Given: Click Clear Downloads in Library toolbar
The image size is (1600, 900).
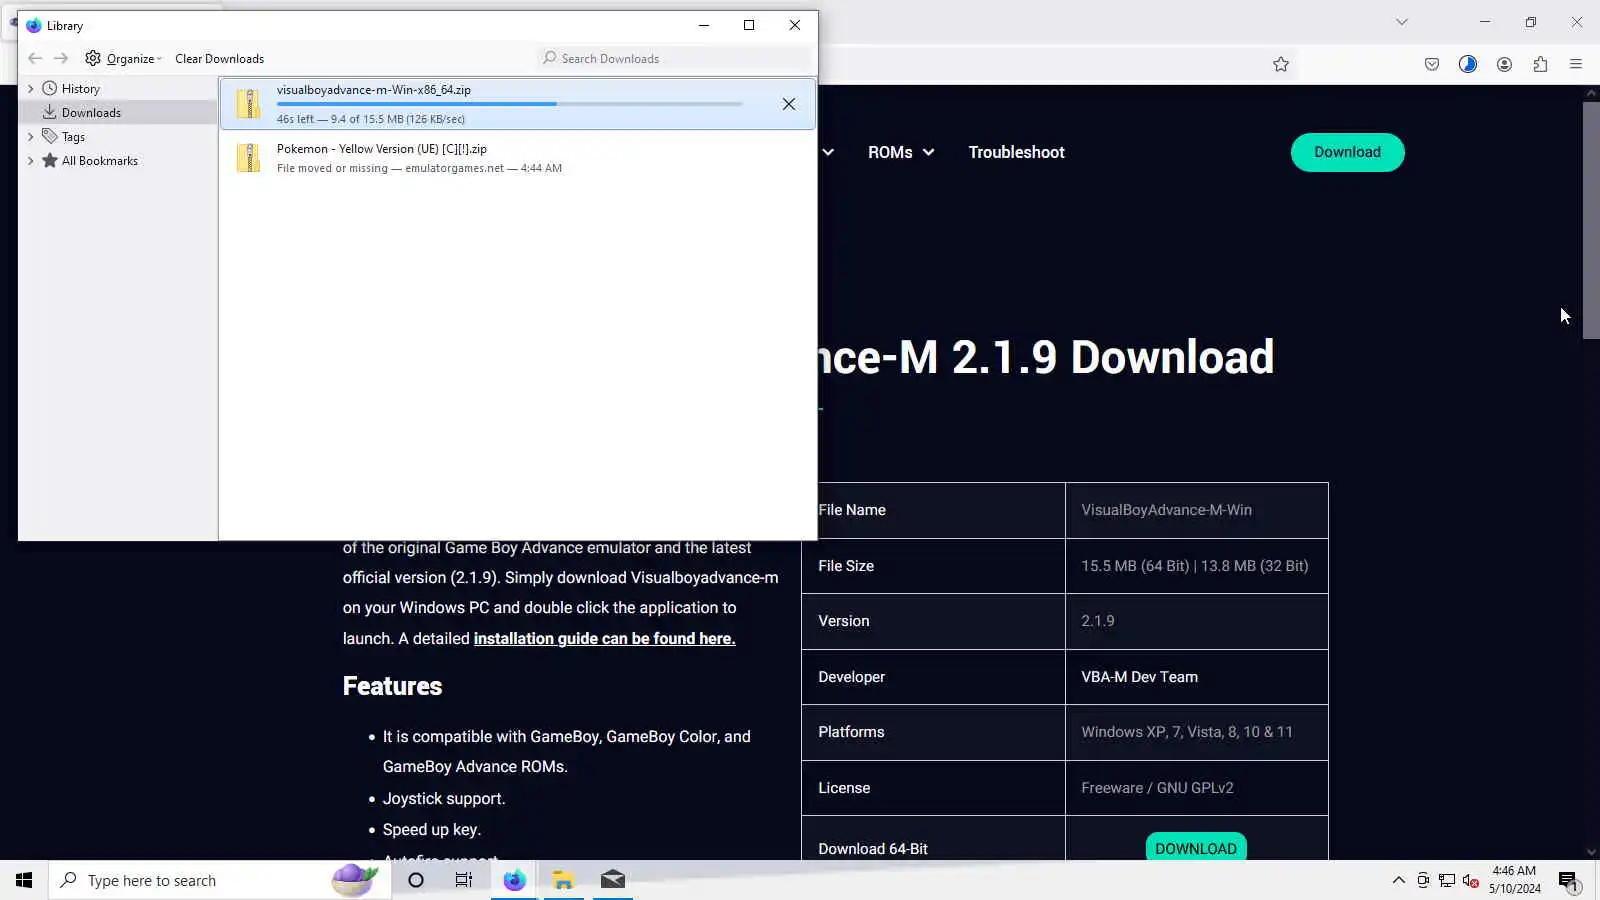Looking at the screenshot, I should point(220,58).
